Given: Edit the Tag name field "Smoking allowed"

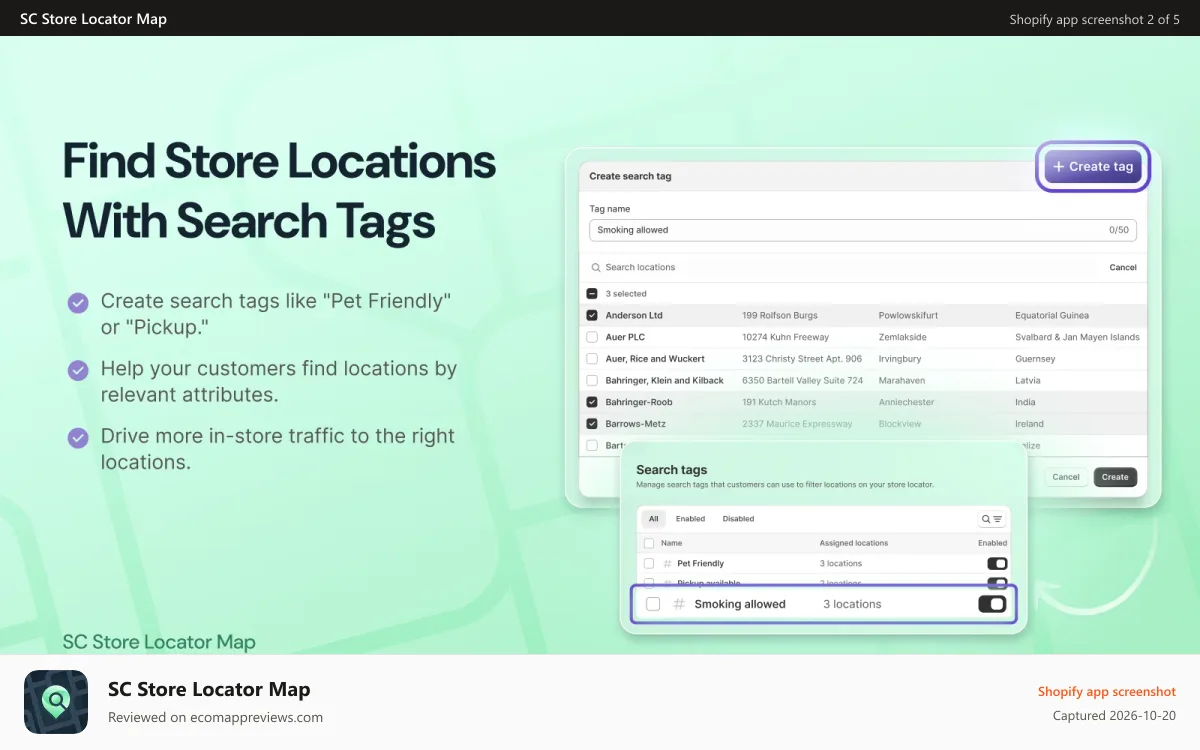Looking at the screenshot, I should point(862,230).
